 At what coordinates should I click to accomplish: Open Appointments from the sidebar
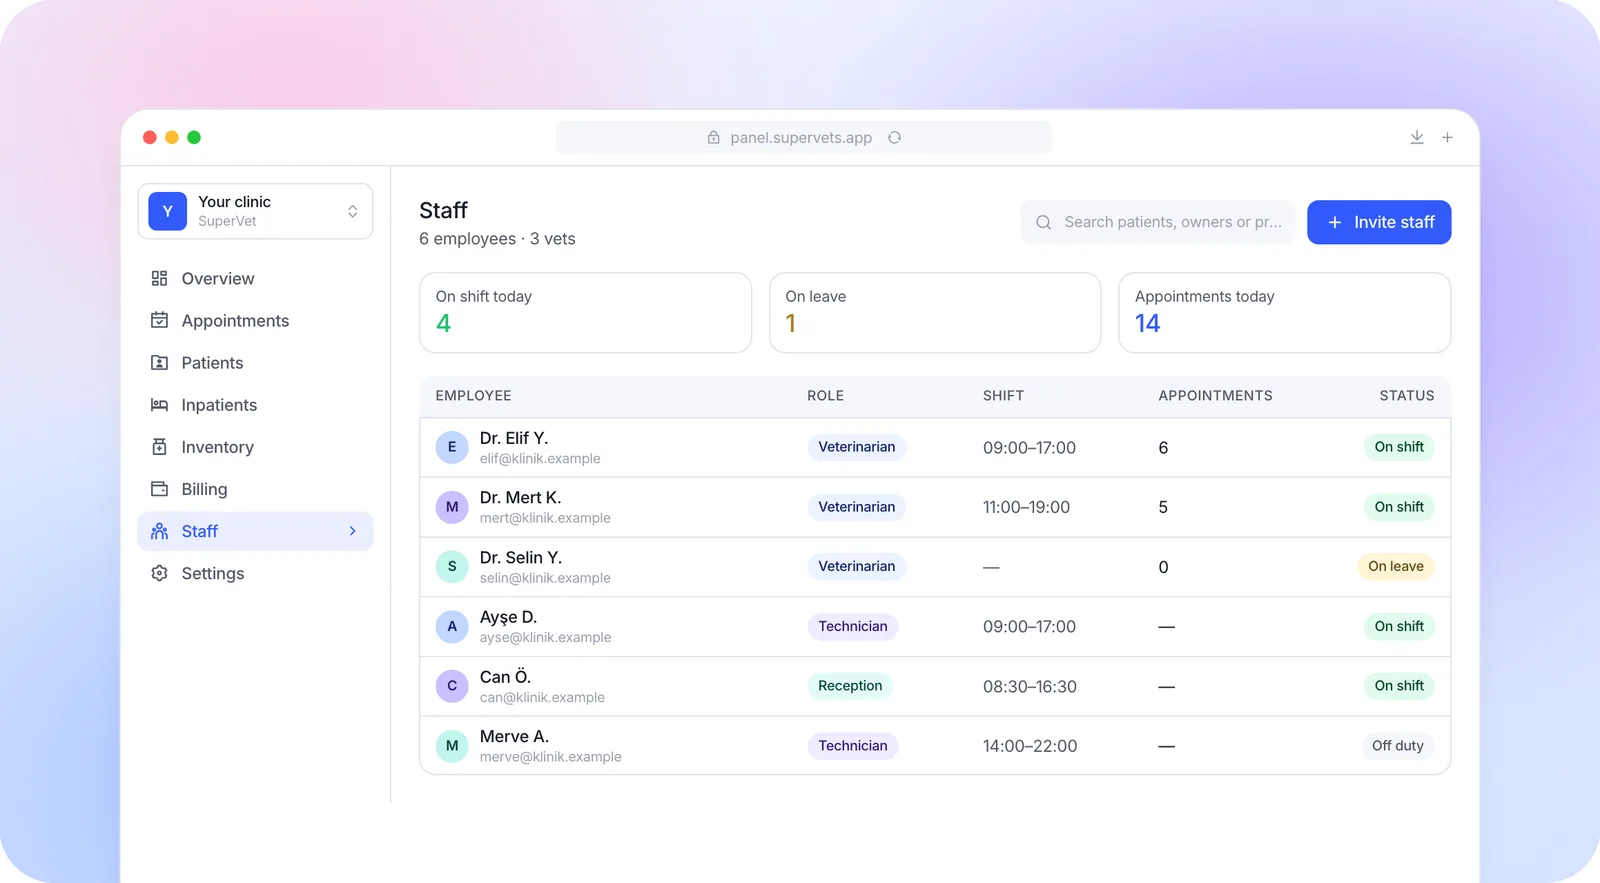255,320
